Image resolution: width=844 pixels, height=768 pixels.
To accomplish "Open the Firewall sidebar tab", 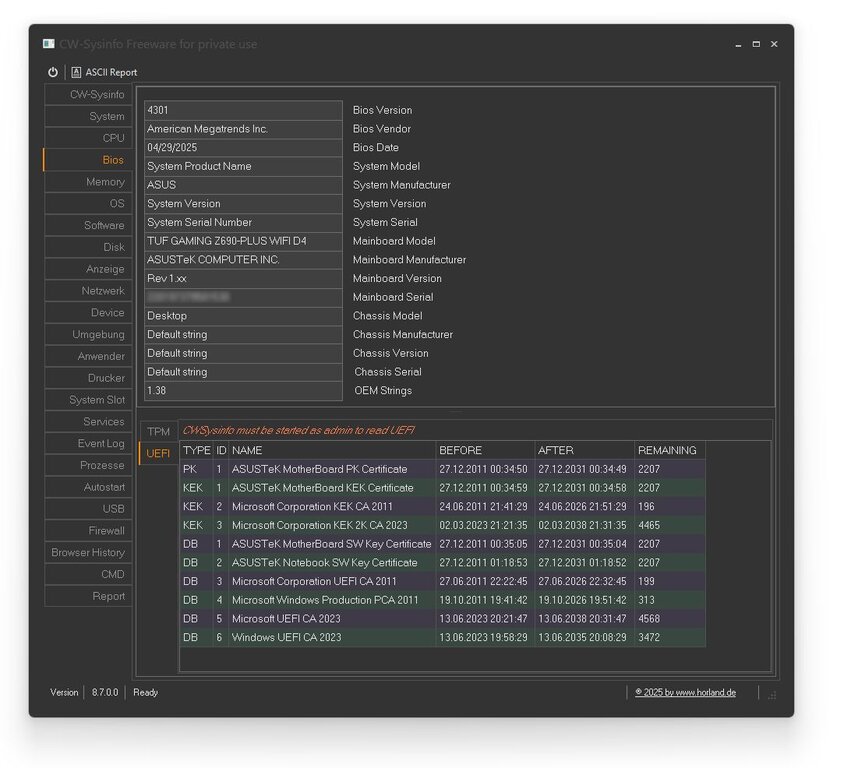I will pos(88,530).
